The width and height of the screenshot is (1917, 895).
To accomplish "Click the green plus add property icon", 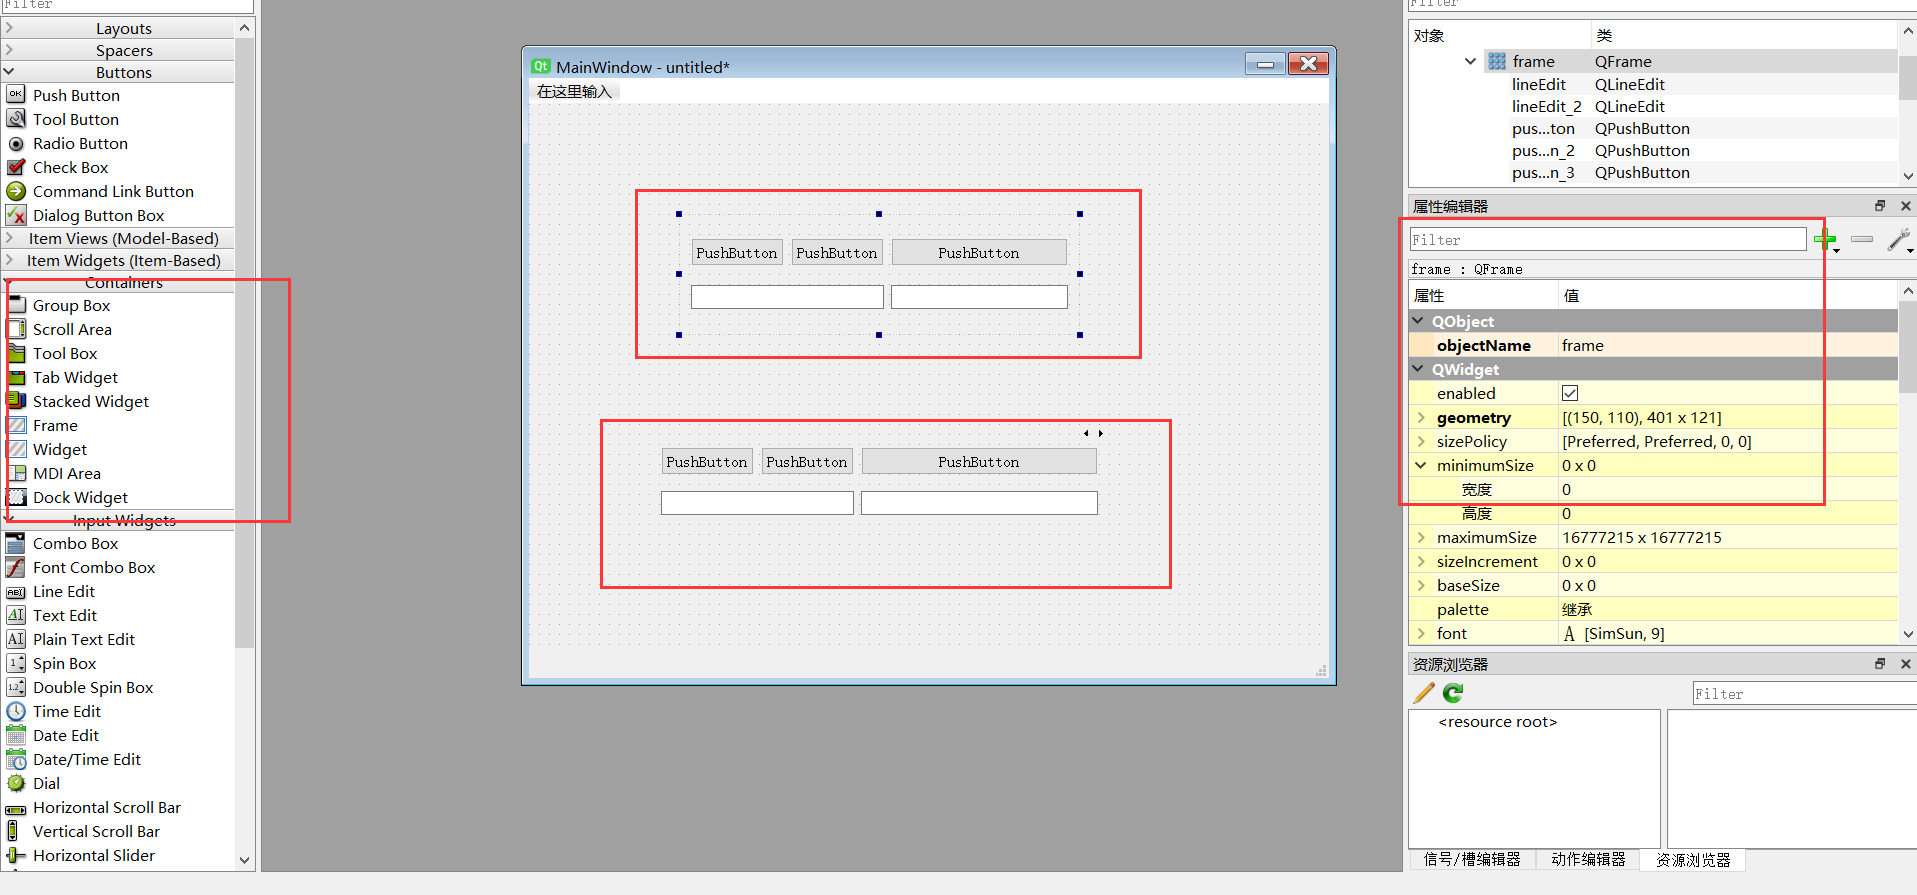I will [x=1826, y=239].
